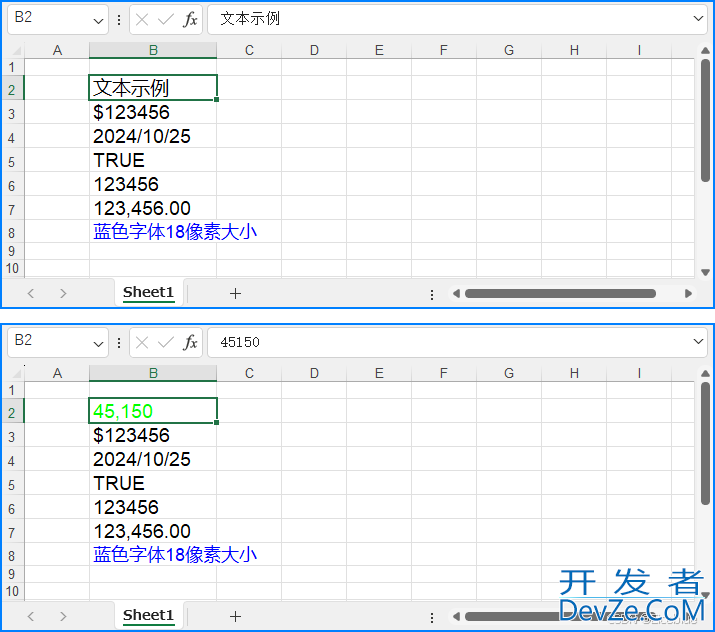
Task: Expand the formula bar in top spreadsheet
Action: tap(698, 19)
